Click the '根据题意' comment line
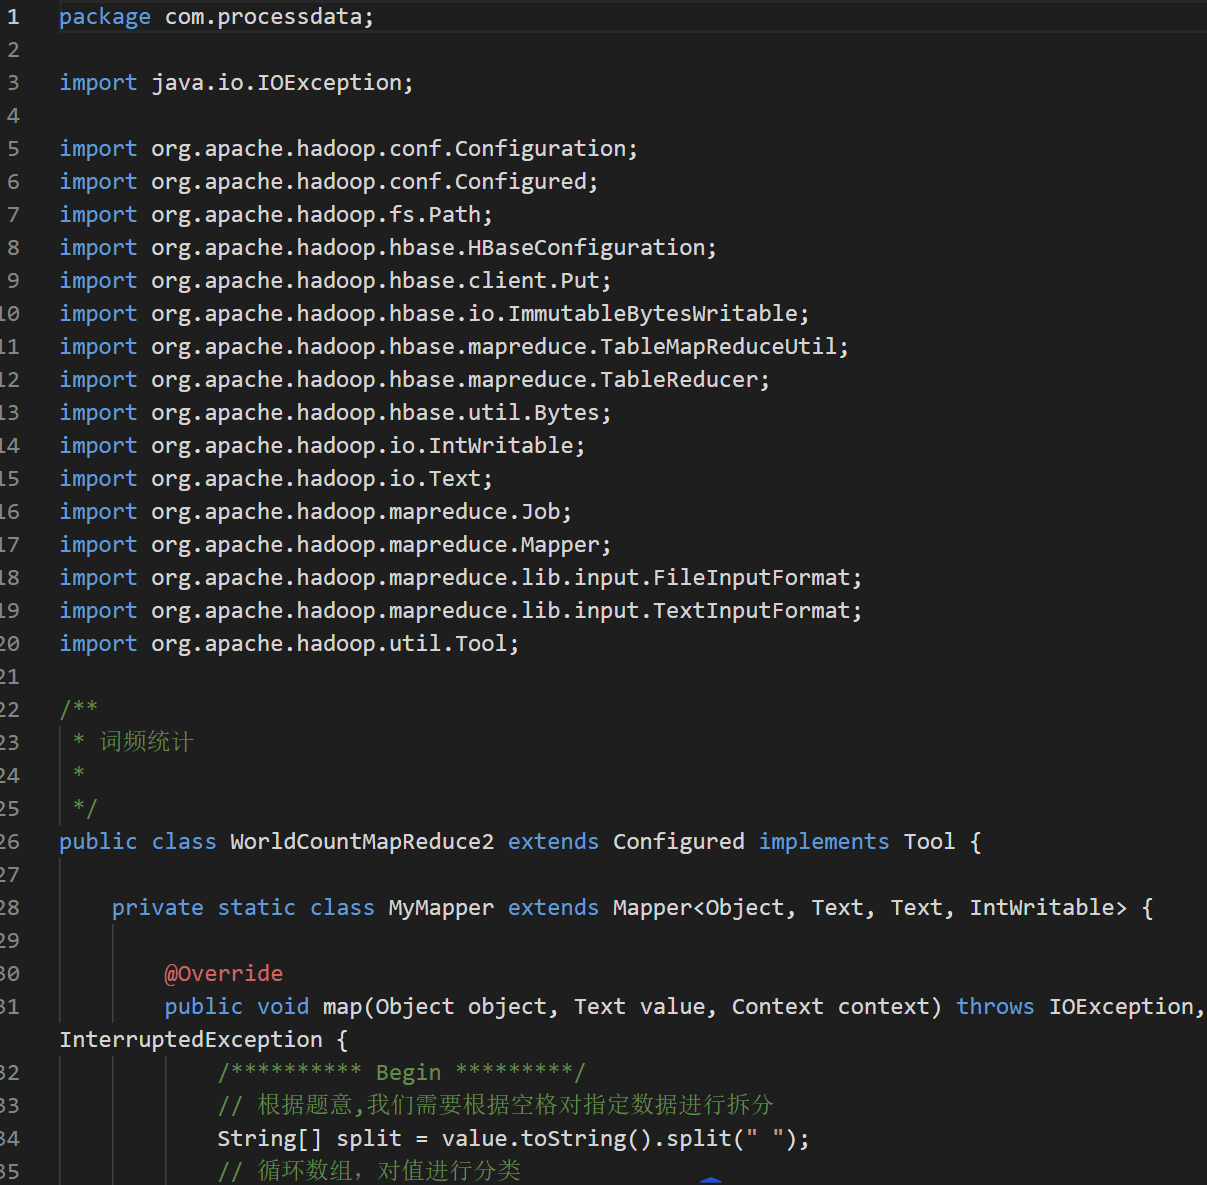This screenshot has height=1185, width=1207. click(x=495, y=1106)
